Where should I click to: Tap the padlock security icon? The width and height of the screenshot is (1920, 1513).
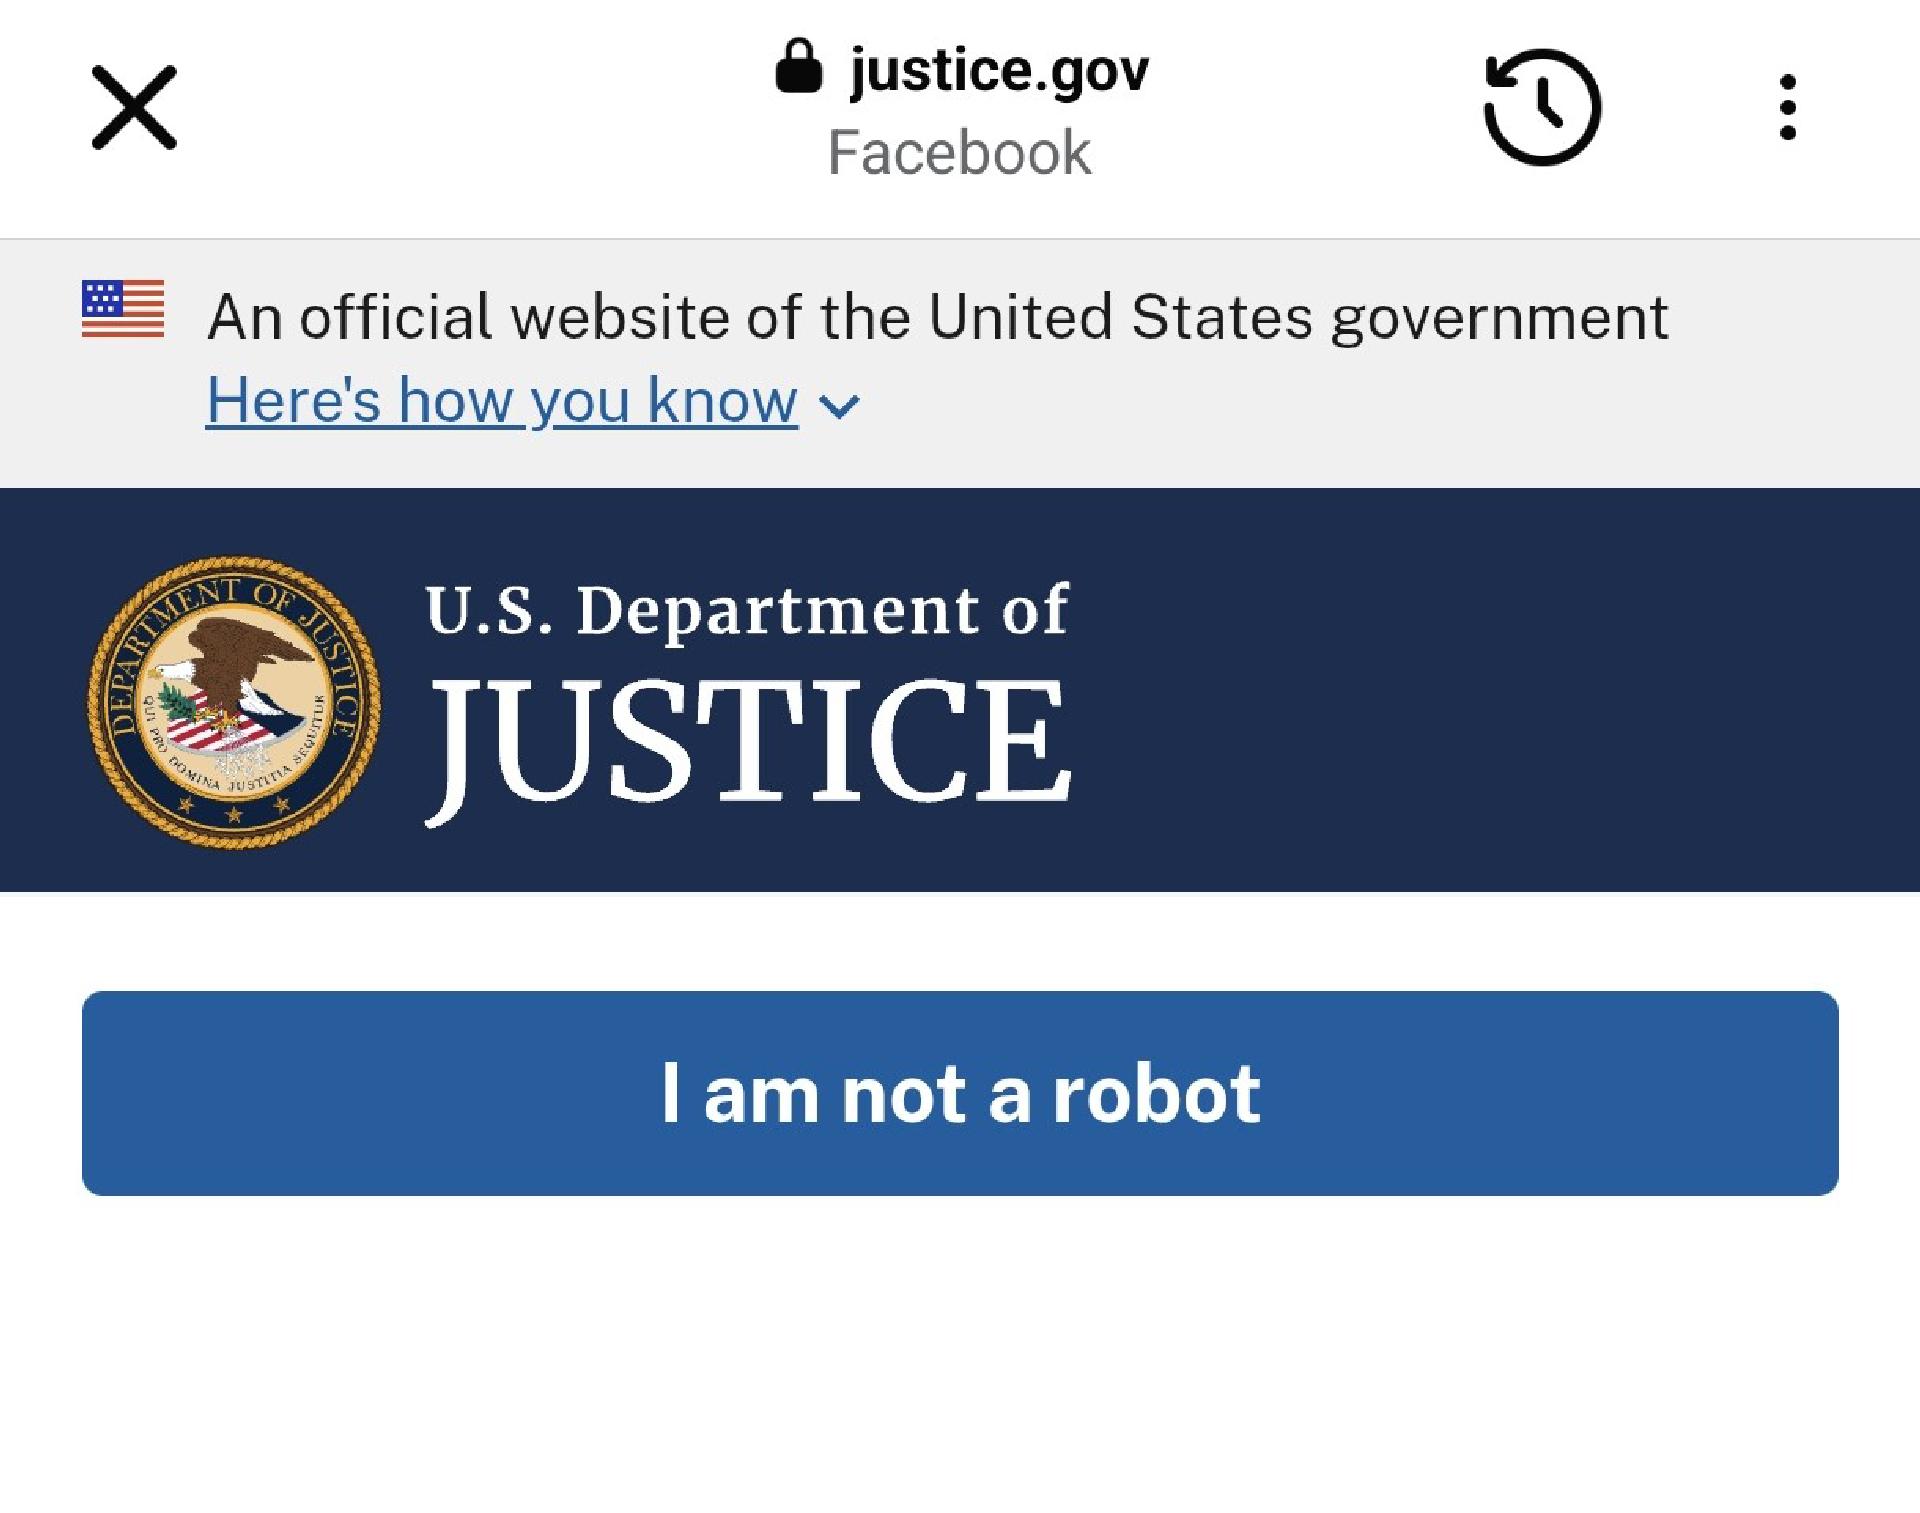click(798, 67)
